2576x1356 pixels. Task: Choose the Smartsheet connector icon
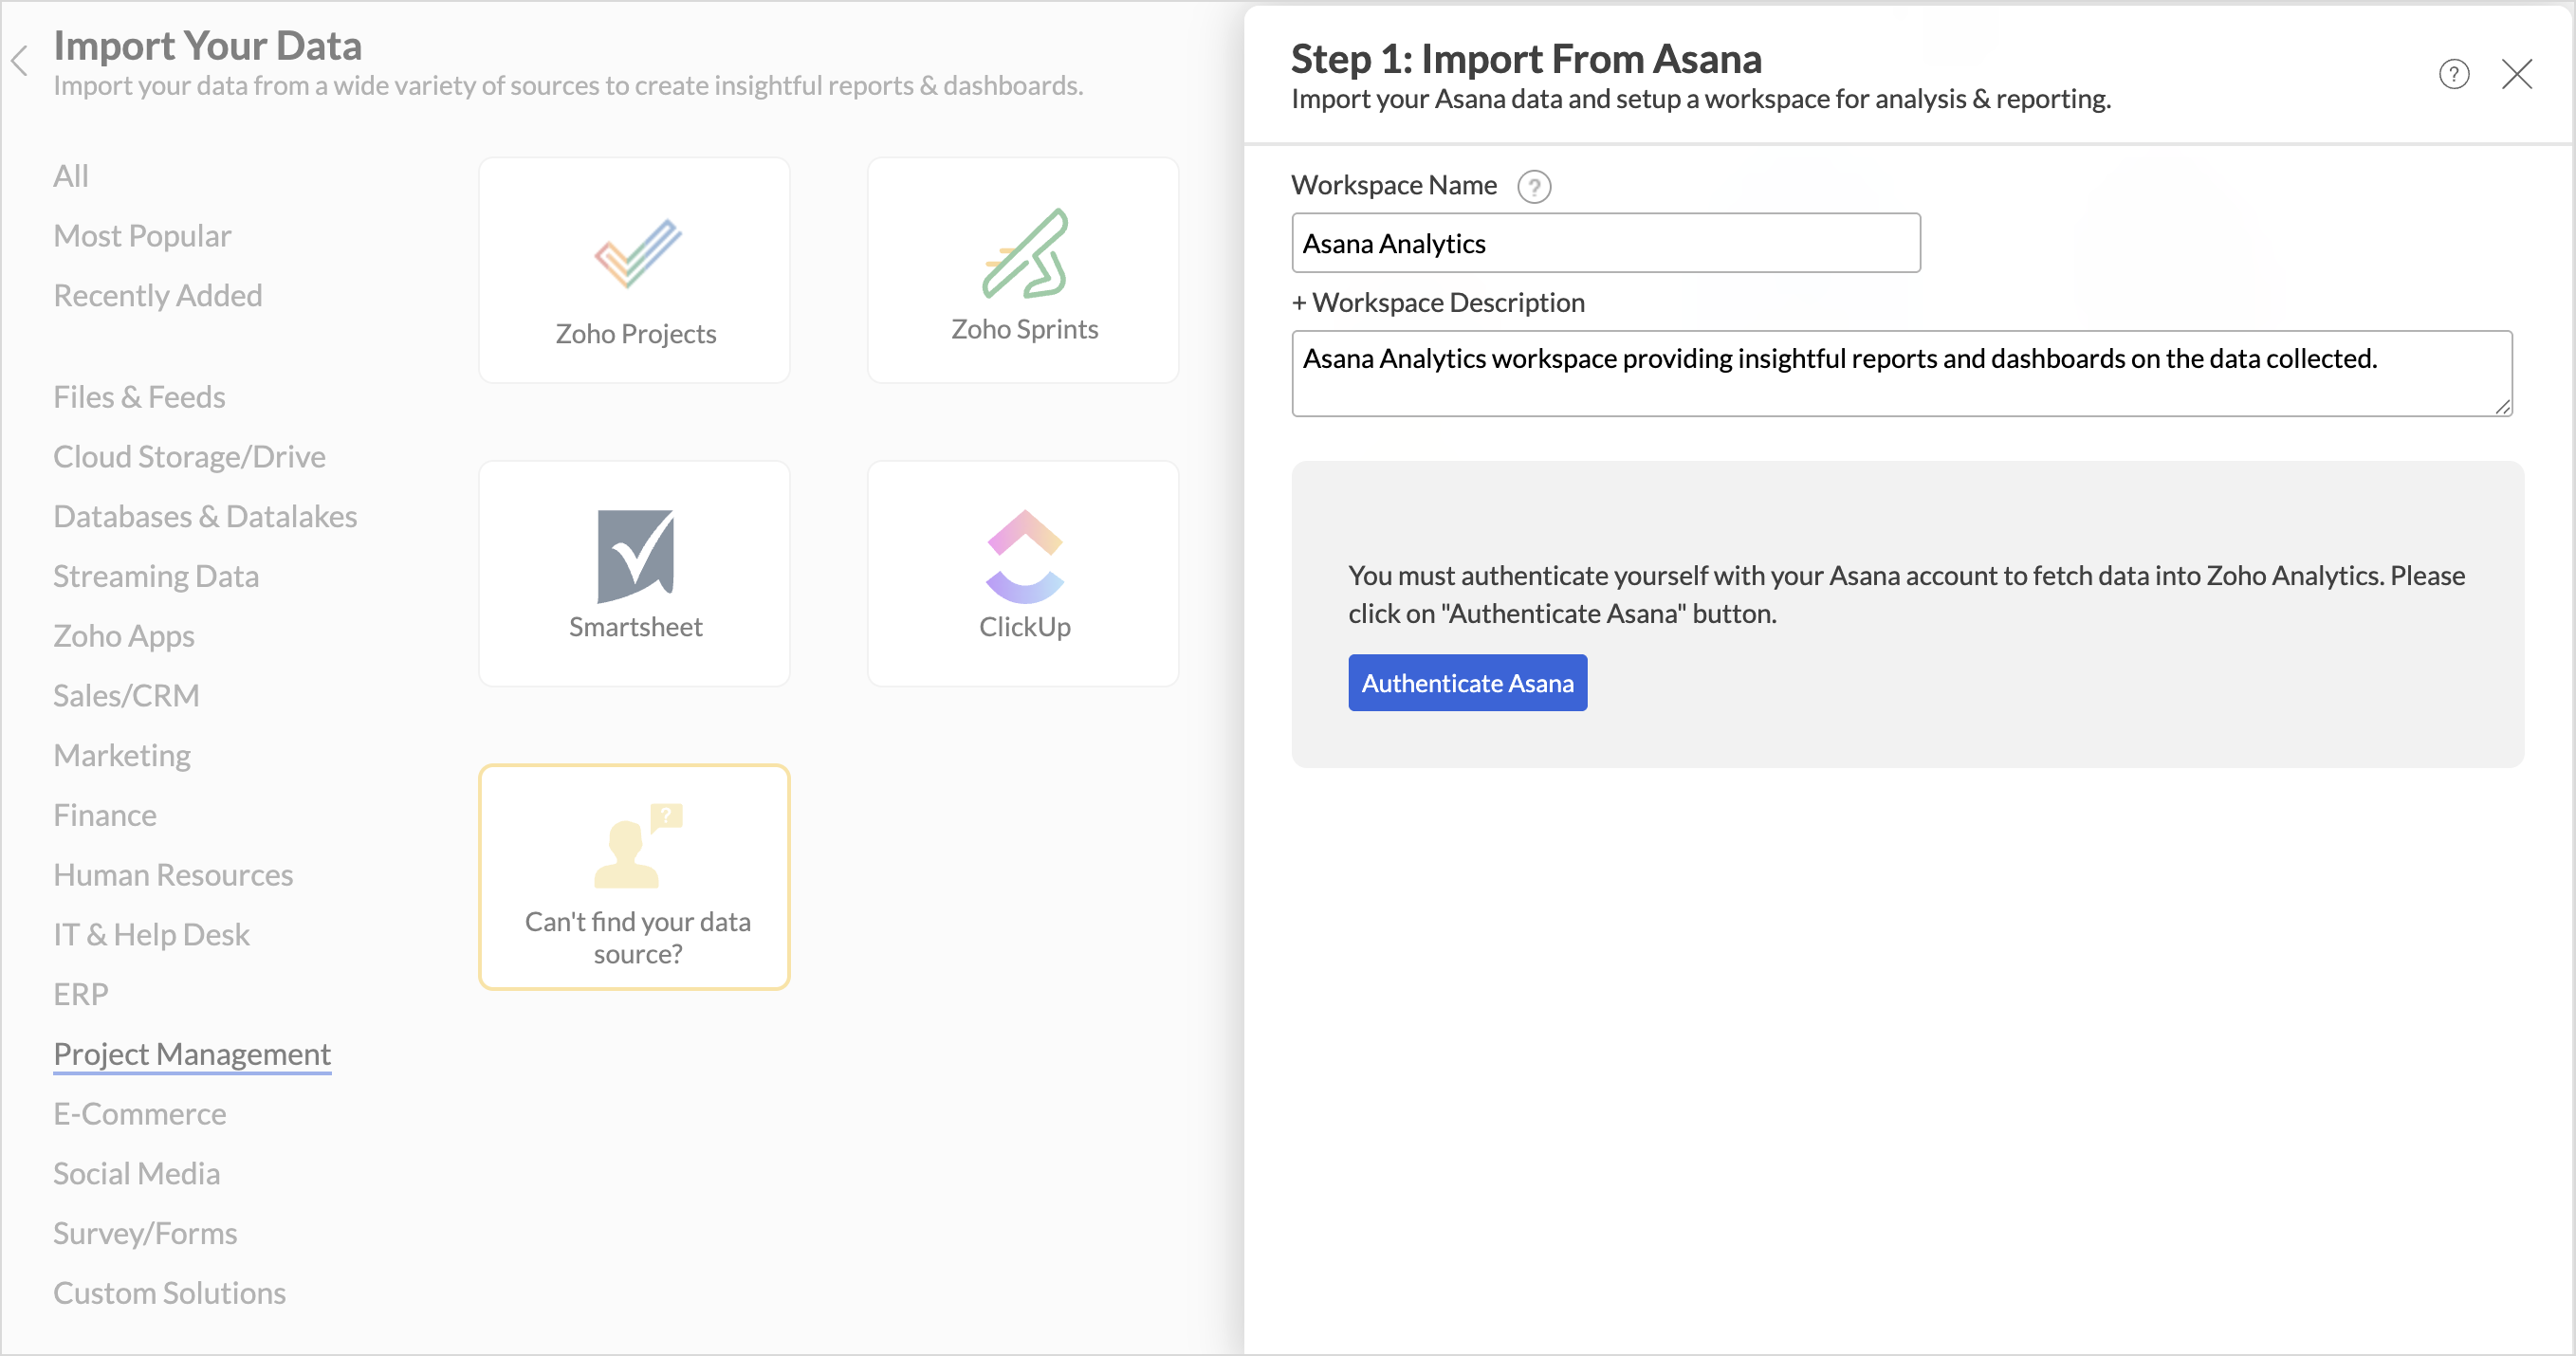(x=636, y=556)
